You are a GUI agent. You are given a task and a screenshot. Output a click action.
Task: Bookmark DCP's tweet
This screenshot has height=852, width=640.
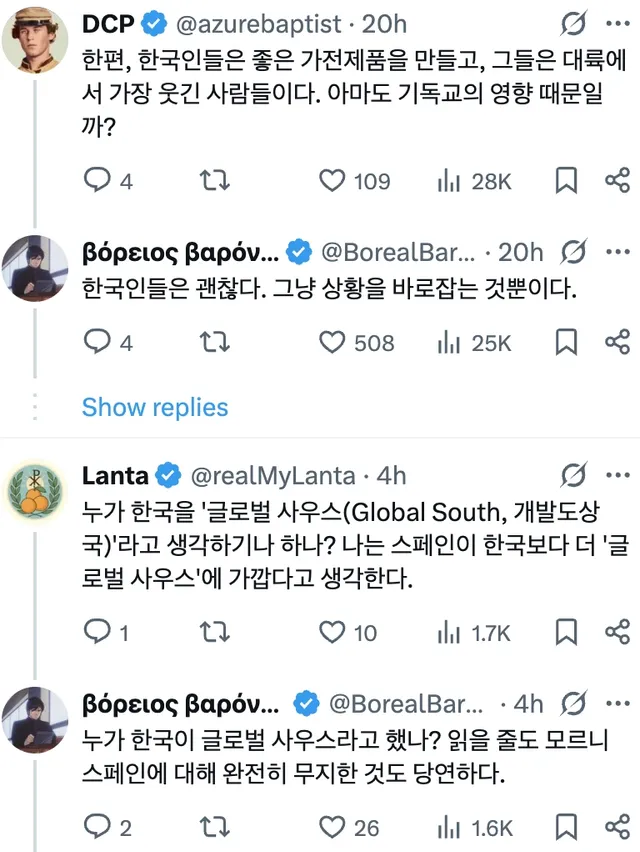565,180
